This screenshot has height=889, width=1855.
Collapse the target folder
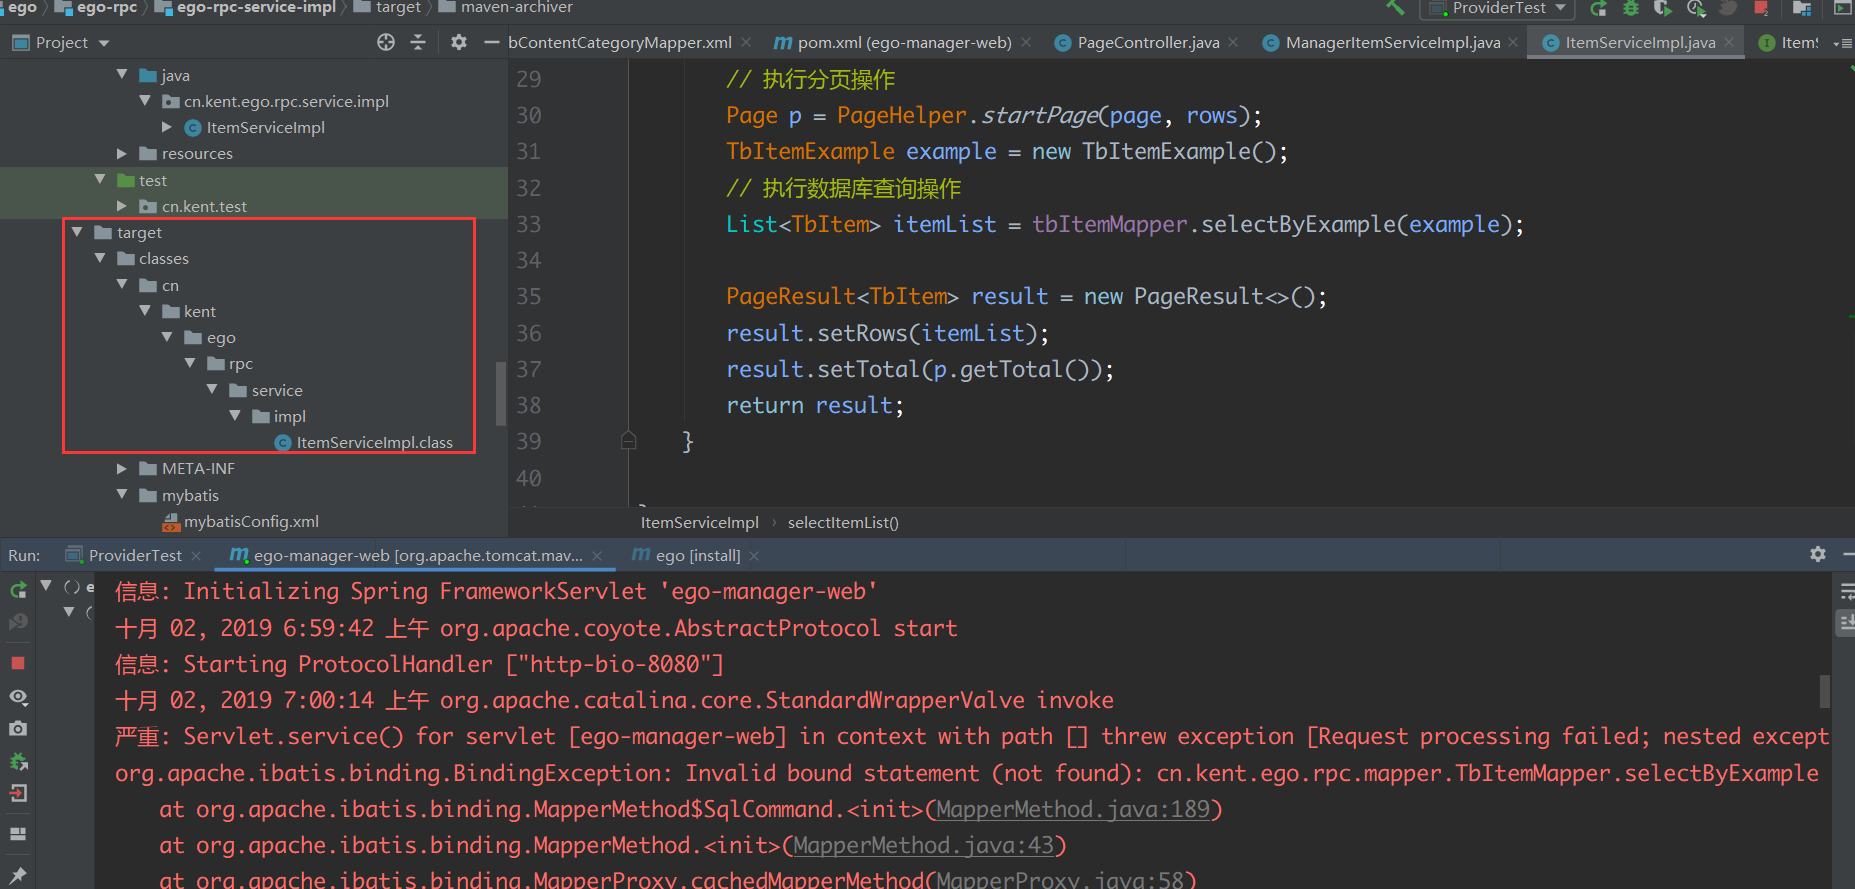77,232
